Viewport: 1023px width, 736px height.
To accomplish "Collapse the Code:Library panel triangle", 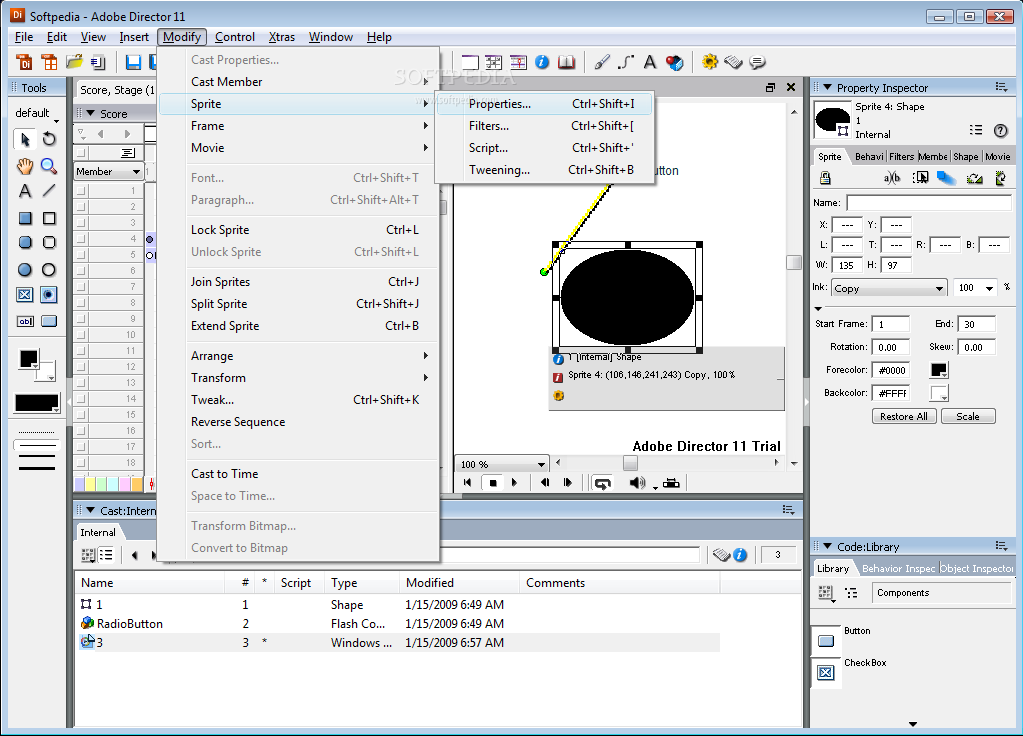I will point(827,547).
